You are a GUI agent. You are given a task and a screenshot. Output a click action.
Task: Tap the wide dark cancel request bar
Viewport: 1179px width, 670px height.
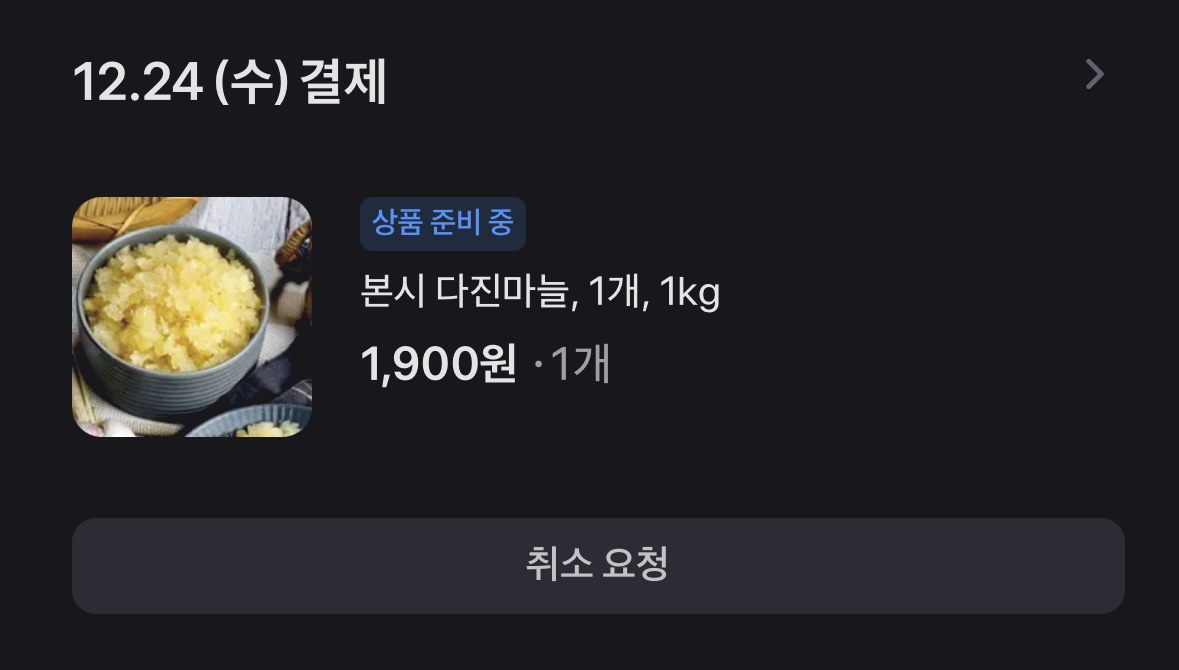point(598,565)
